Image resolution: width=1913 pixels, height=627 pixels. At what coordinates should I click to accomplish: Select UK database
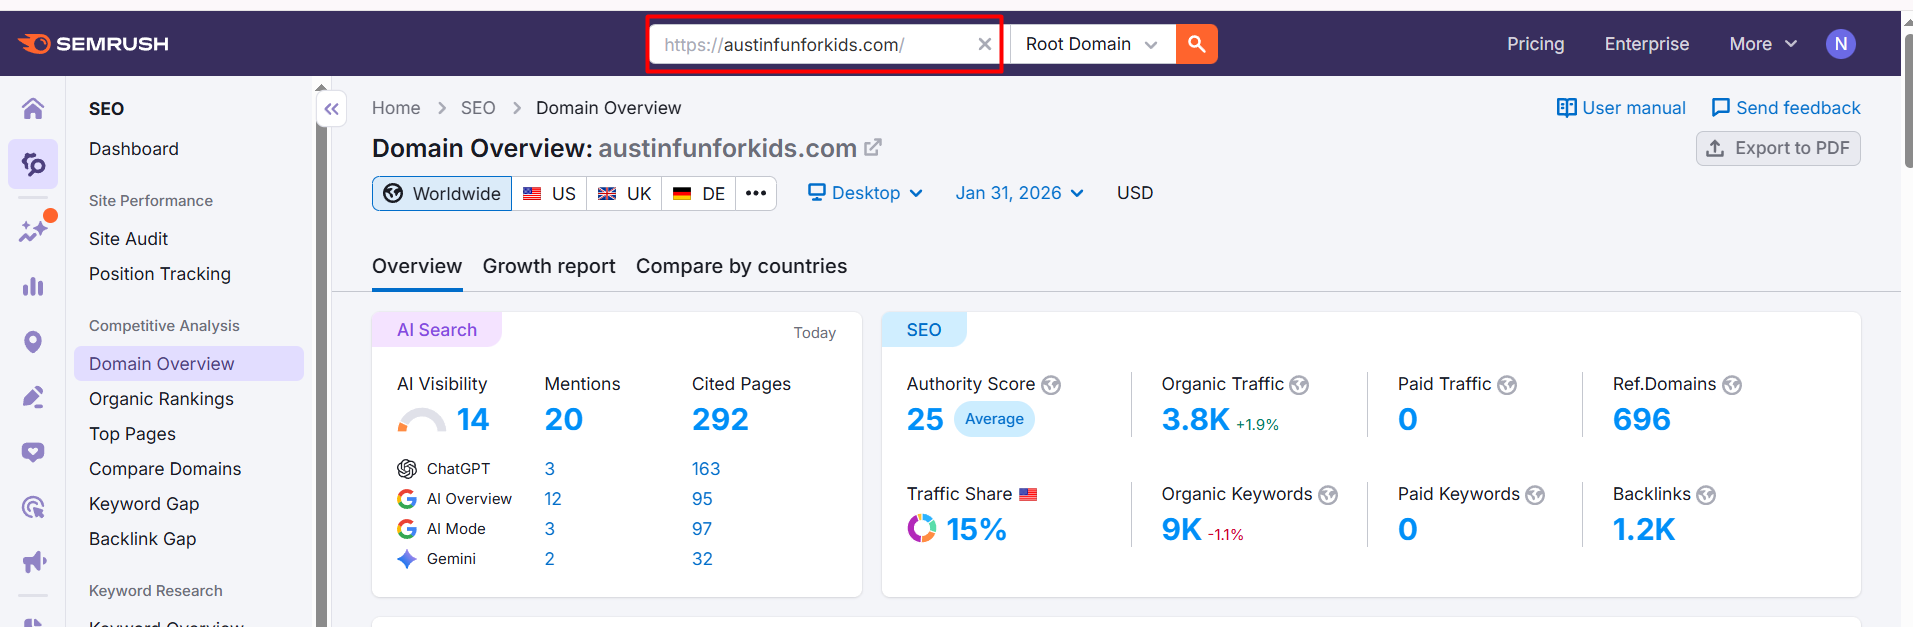(x=624, y=193)
